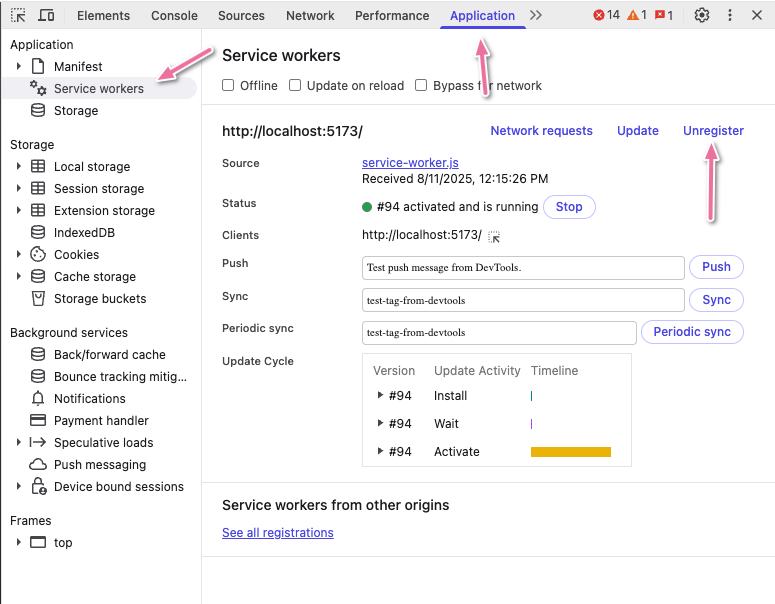775x604 pixels.
Task: Expand the Session storage tree arrow
Action: coord(19,188)
